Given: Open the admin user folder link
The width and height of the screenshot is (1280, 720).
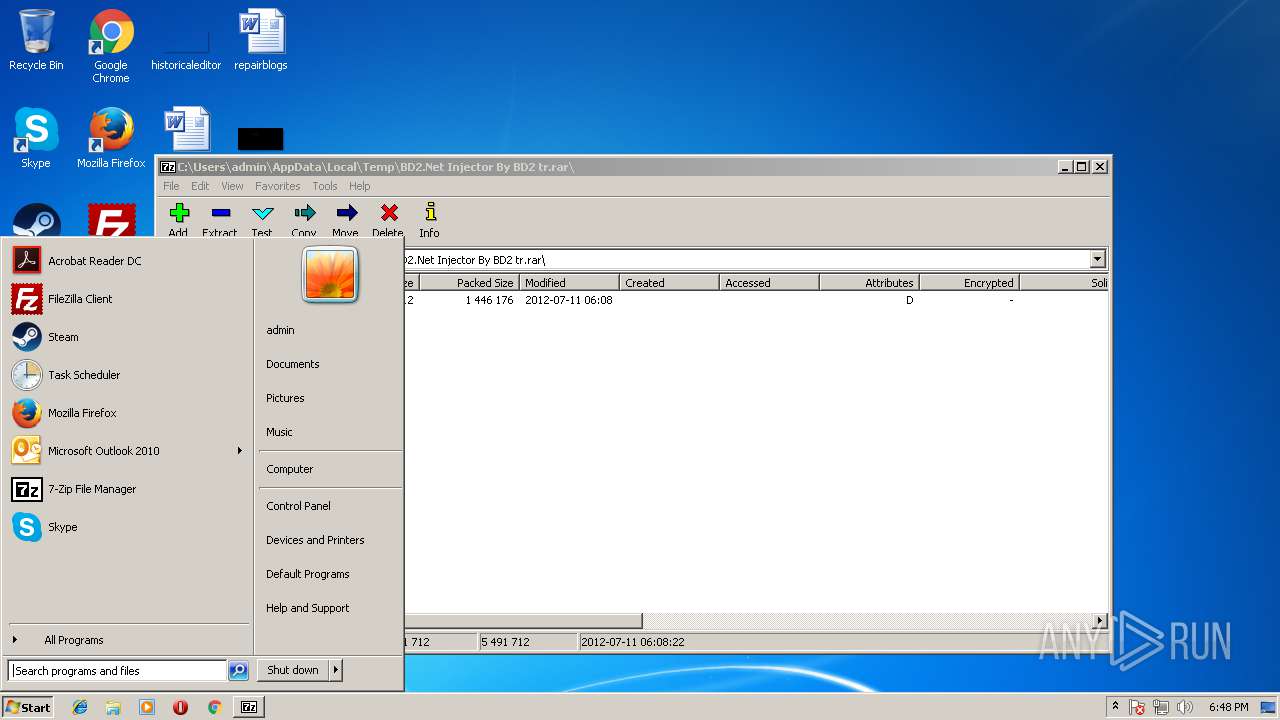Looking at the screenshot, I should (x=280, y=330).
